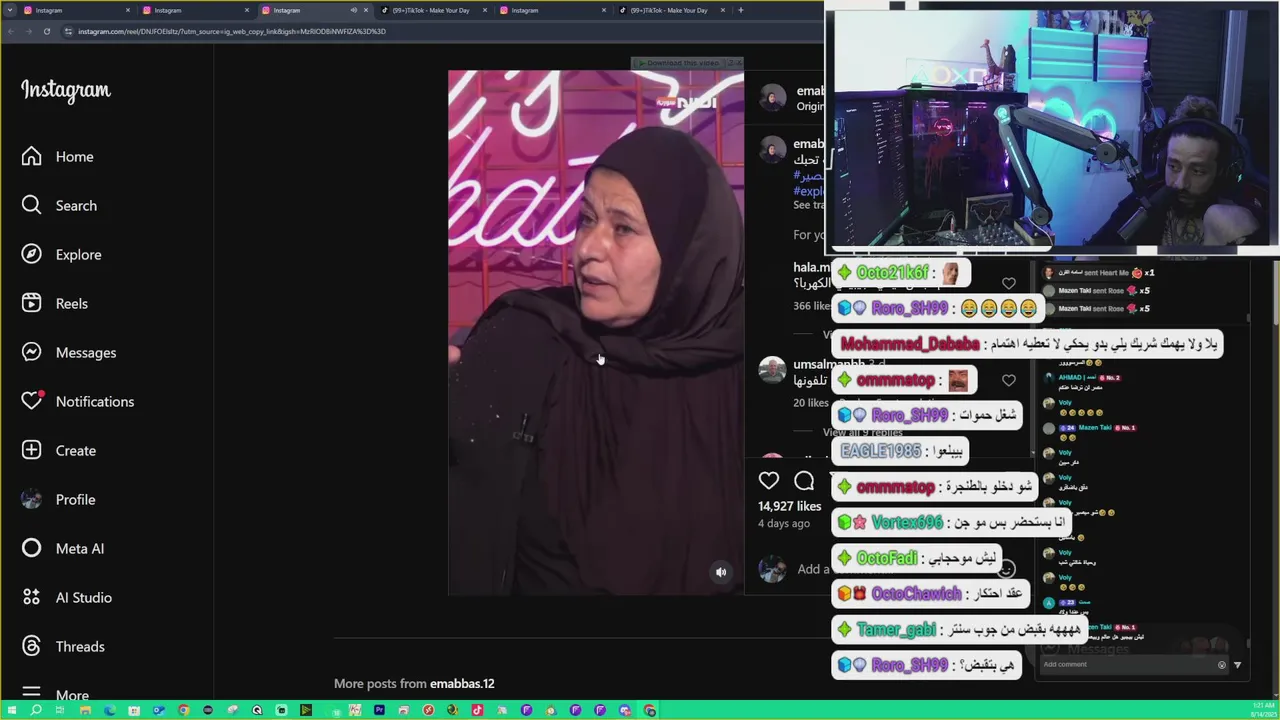Open AI Studio in the sidebar
This screenshot has width=1280, height=720.
click(67, 598)
